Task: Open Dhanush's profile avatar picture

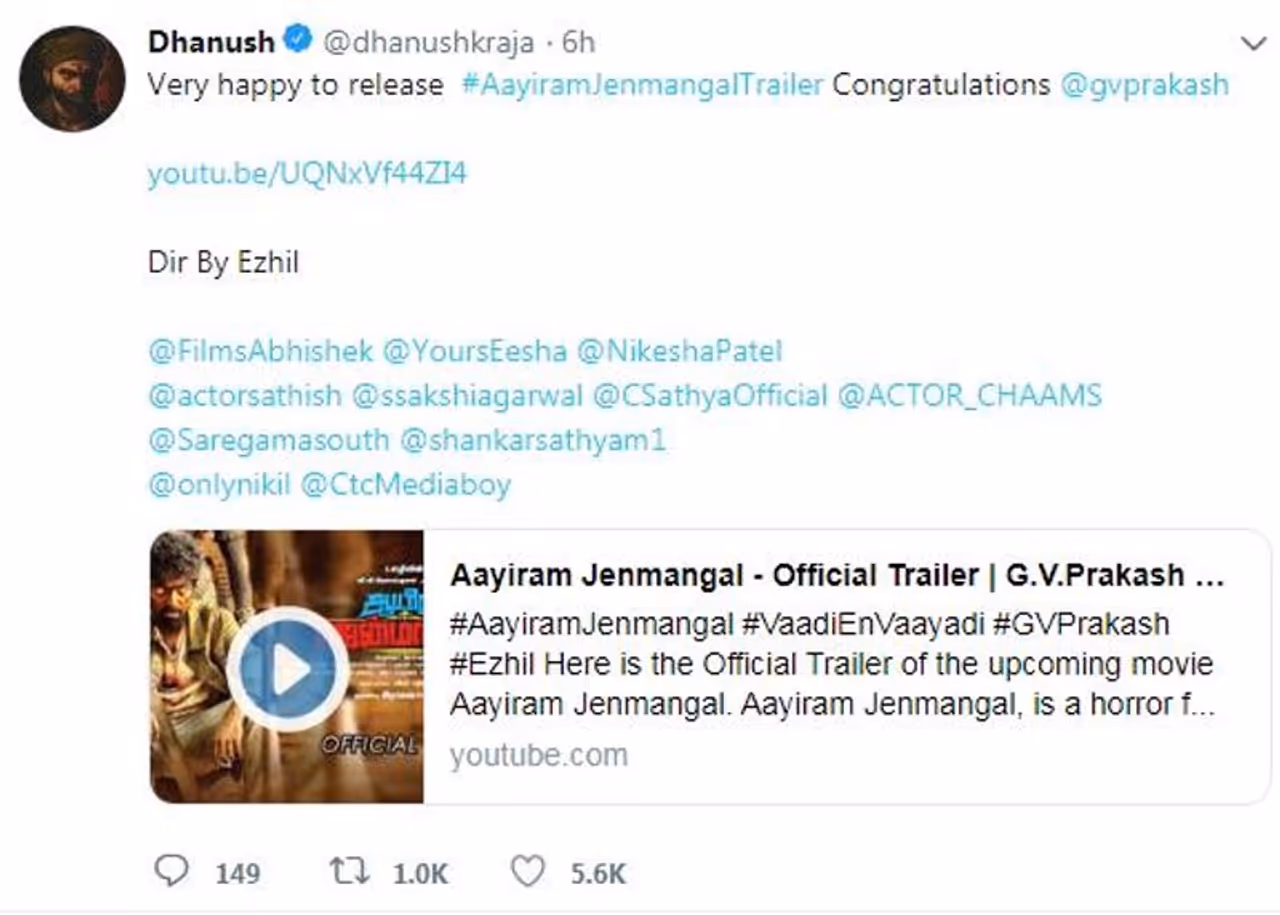Action: point(72,79)
